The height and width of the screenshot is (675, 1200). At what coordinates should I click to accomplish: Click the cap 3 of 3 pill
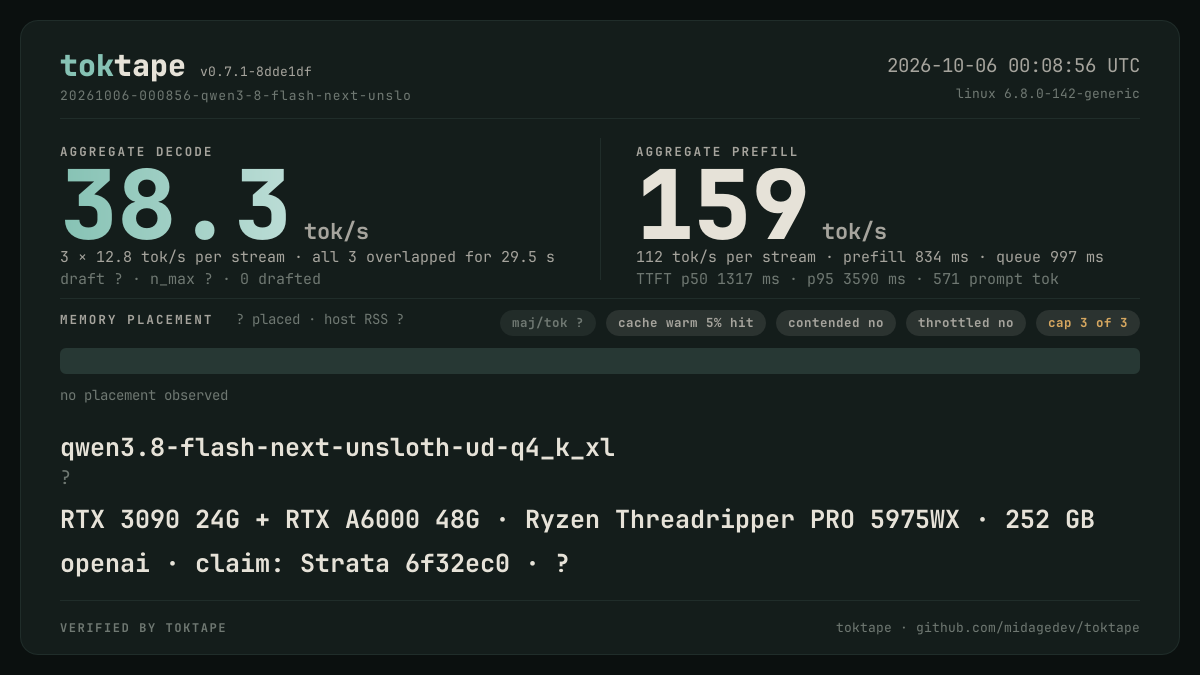click(1088, 323)
